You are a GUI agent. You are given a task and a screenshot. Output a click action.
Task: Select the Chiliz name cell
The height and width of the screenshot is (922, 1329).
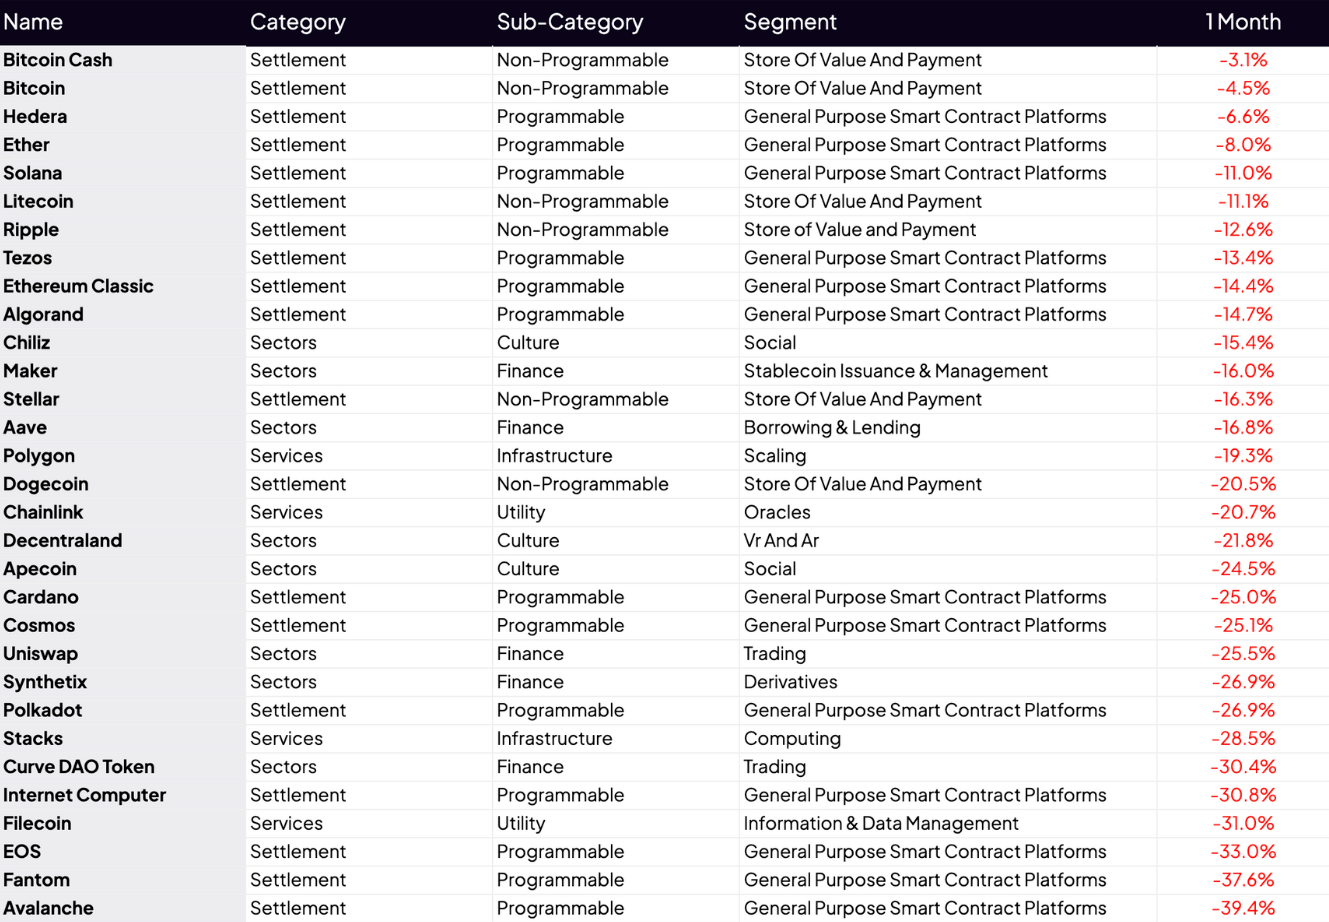(27, 343)
